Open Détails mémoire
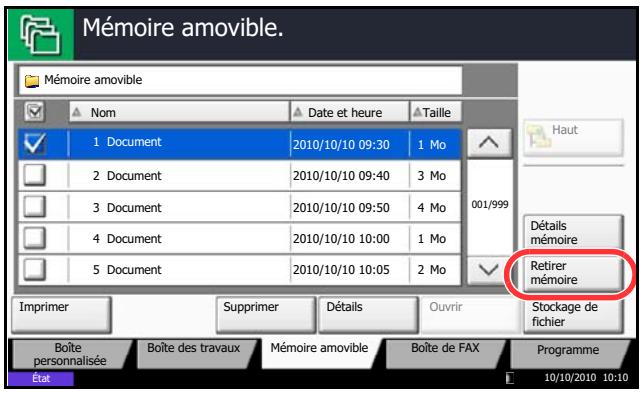Screen dimensions: 640x393 pos(573,233)
